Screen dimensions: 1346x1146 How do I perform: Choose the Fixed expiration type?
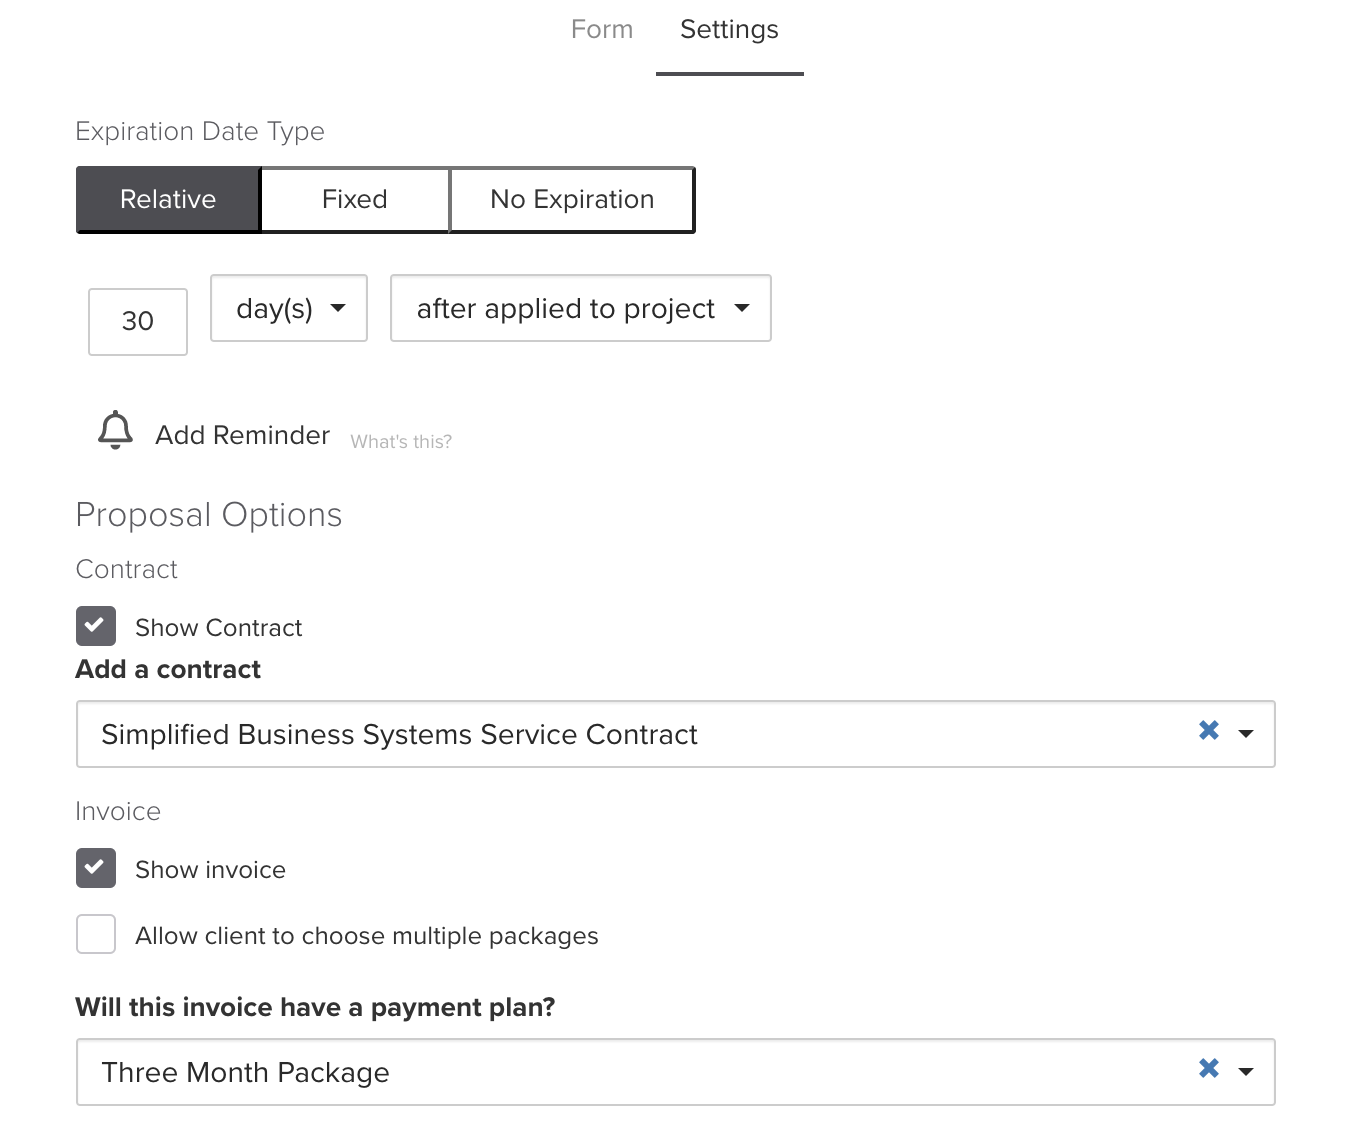(x=355, y=200)
